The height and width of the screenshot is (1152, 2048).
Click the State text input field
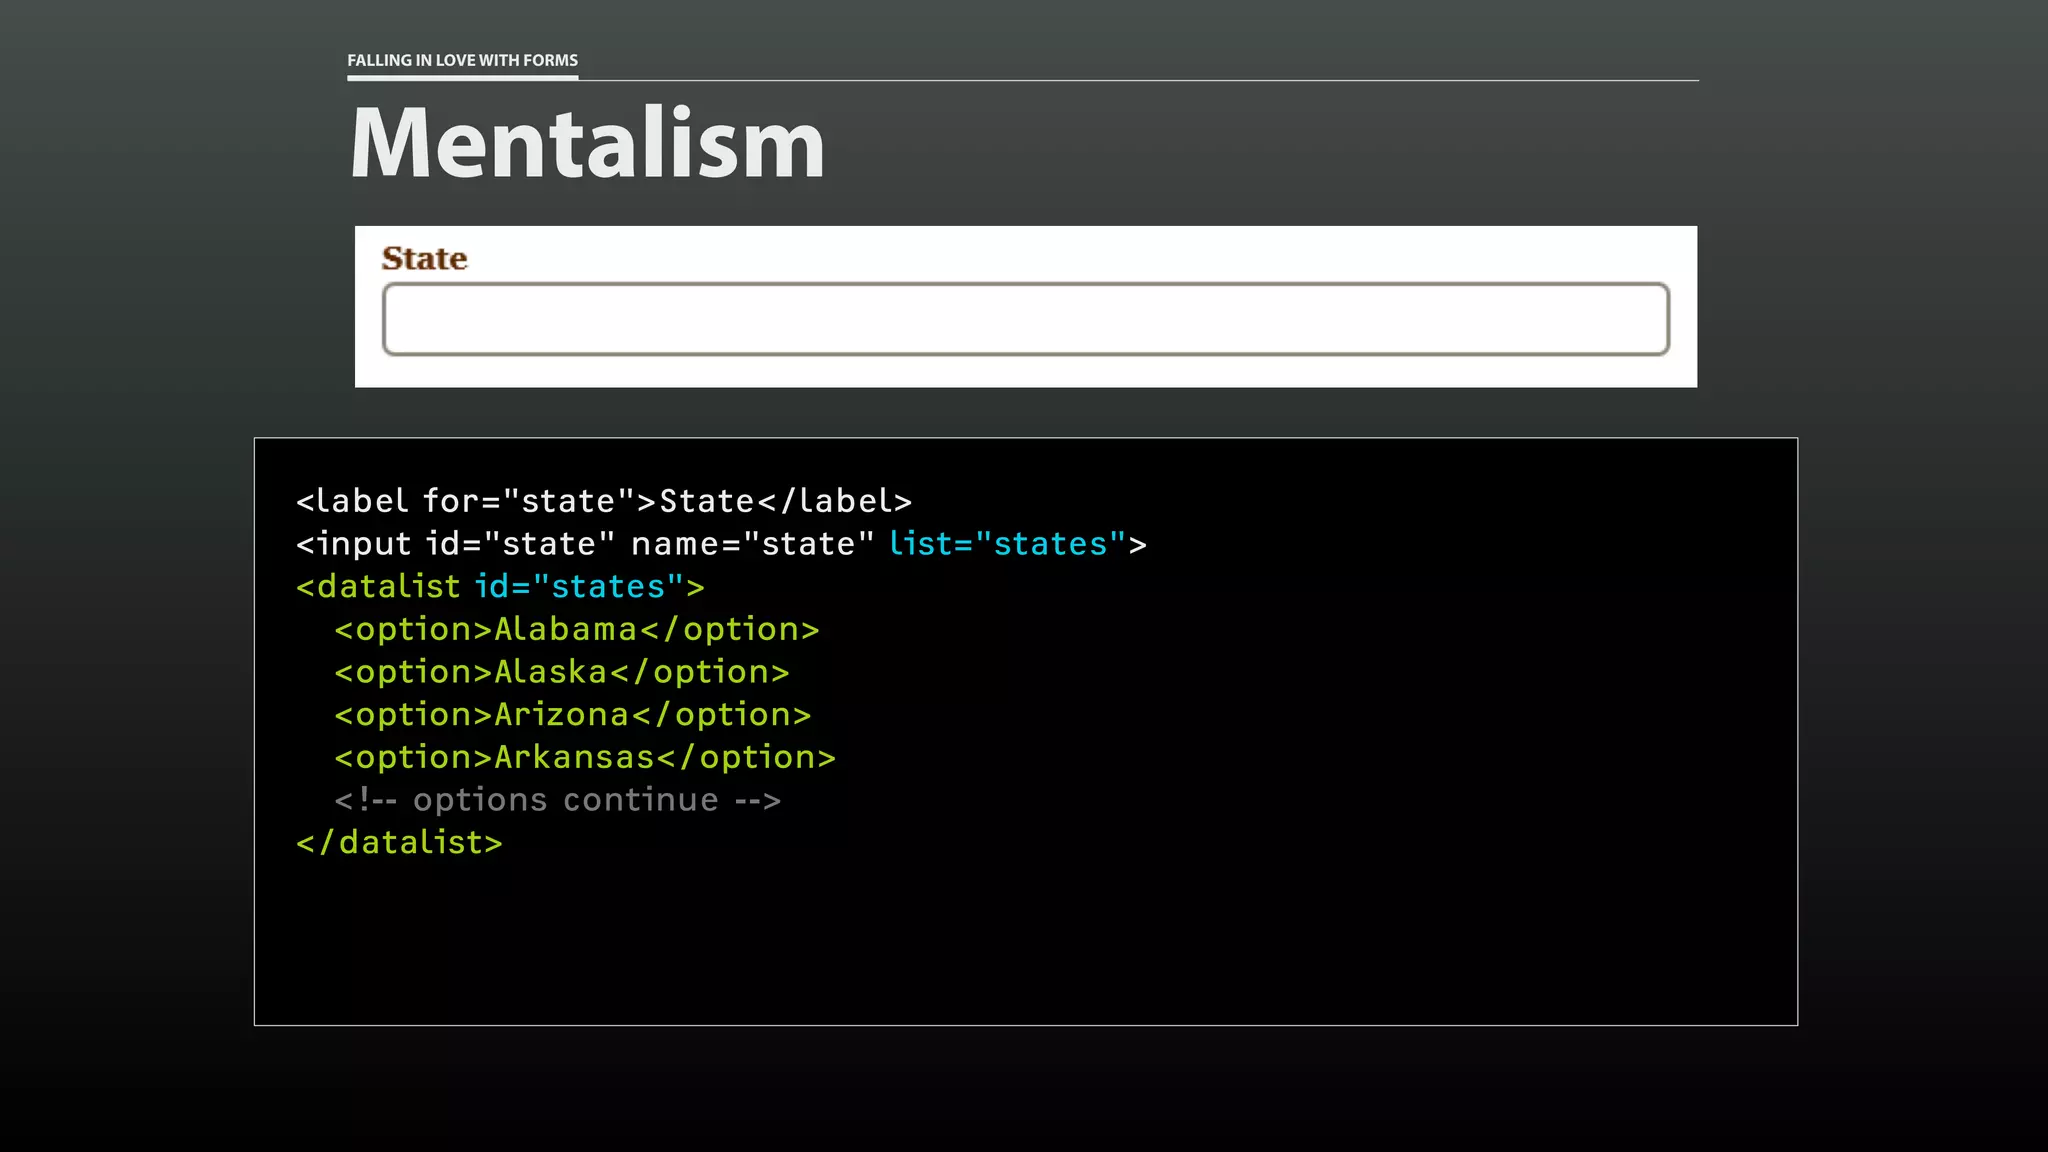pyautogui.click(x=1025, y=319)
